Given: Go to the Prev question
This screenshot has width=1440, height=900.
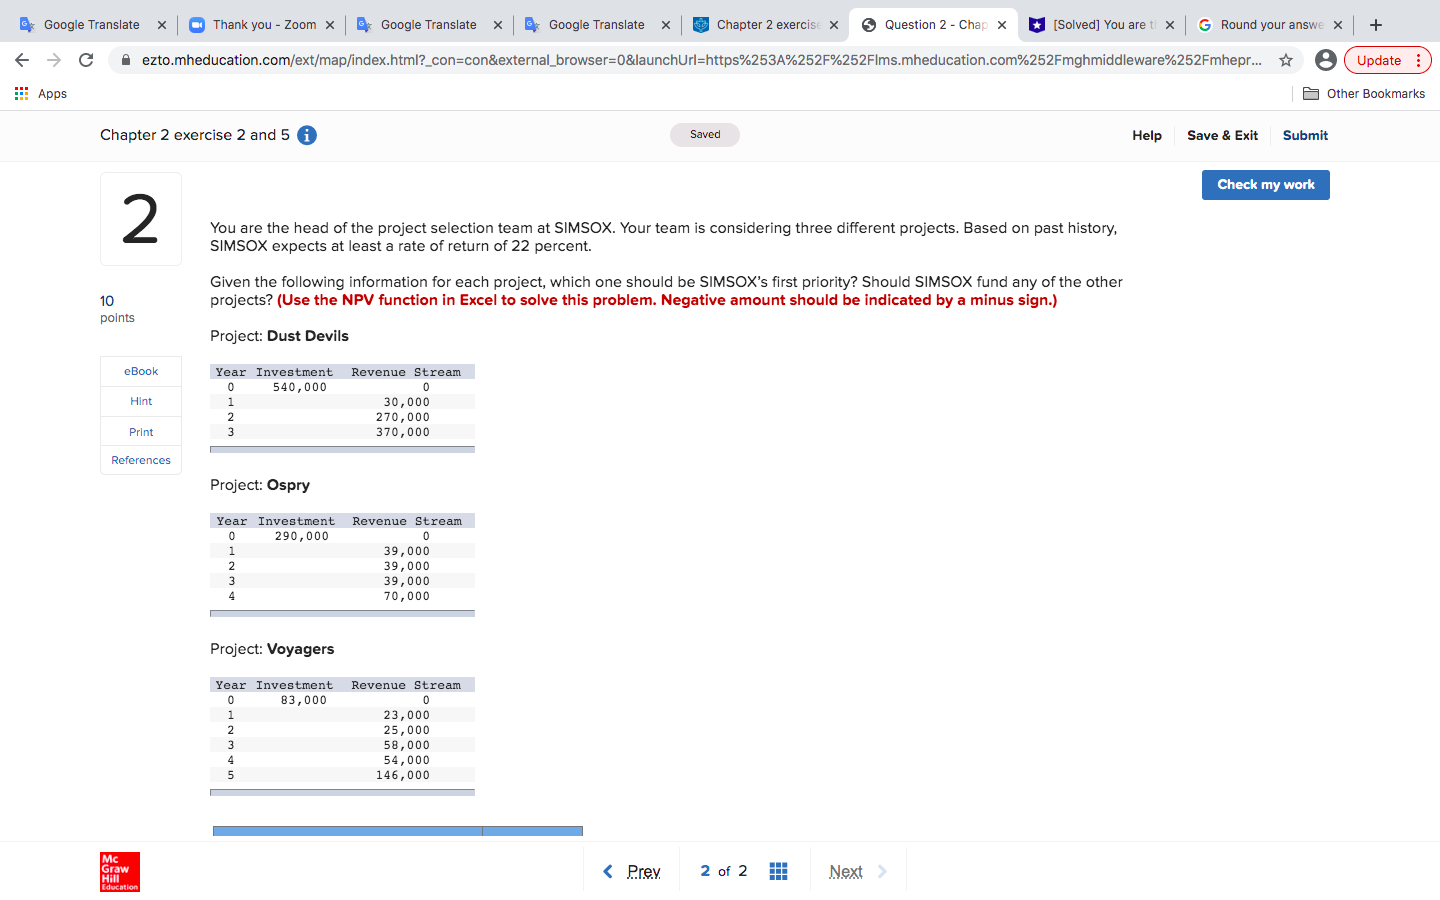Looking at the screenshot, I should (x=632, y=871).
